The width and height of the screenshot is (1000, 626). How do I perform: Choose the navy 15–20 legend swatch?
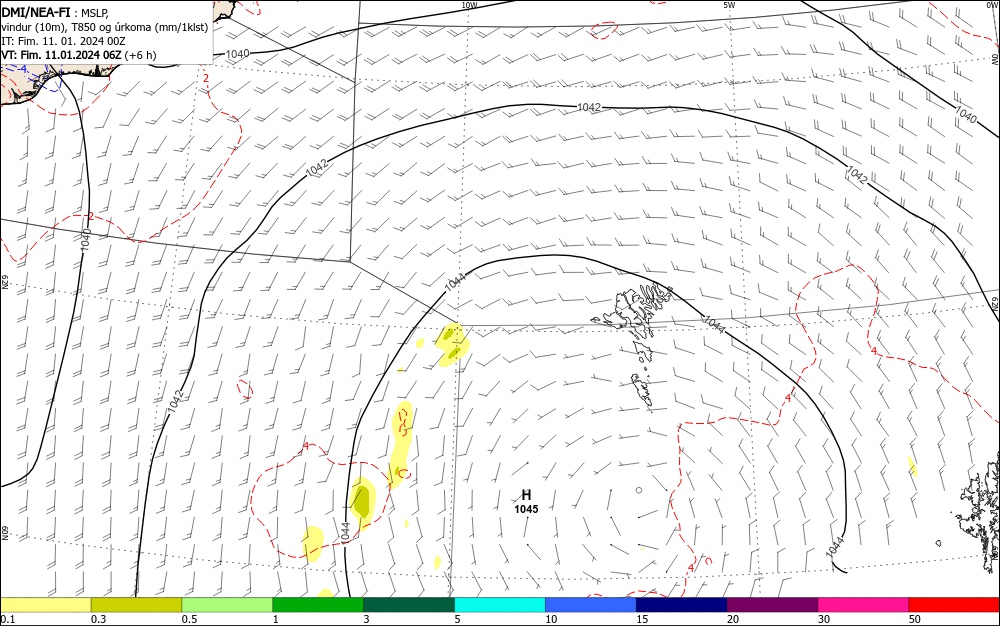click(682, 605)
